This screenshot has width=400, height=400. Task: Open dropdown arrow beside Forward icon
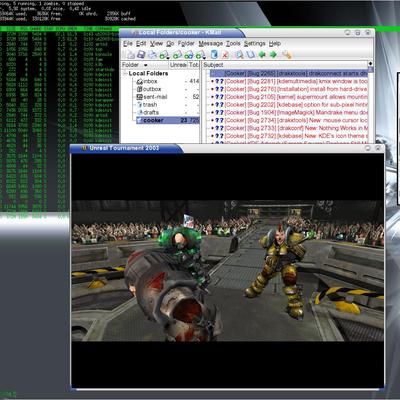click(204, 58)
